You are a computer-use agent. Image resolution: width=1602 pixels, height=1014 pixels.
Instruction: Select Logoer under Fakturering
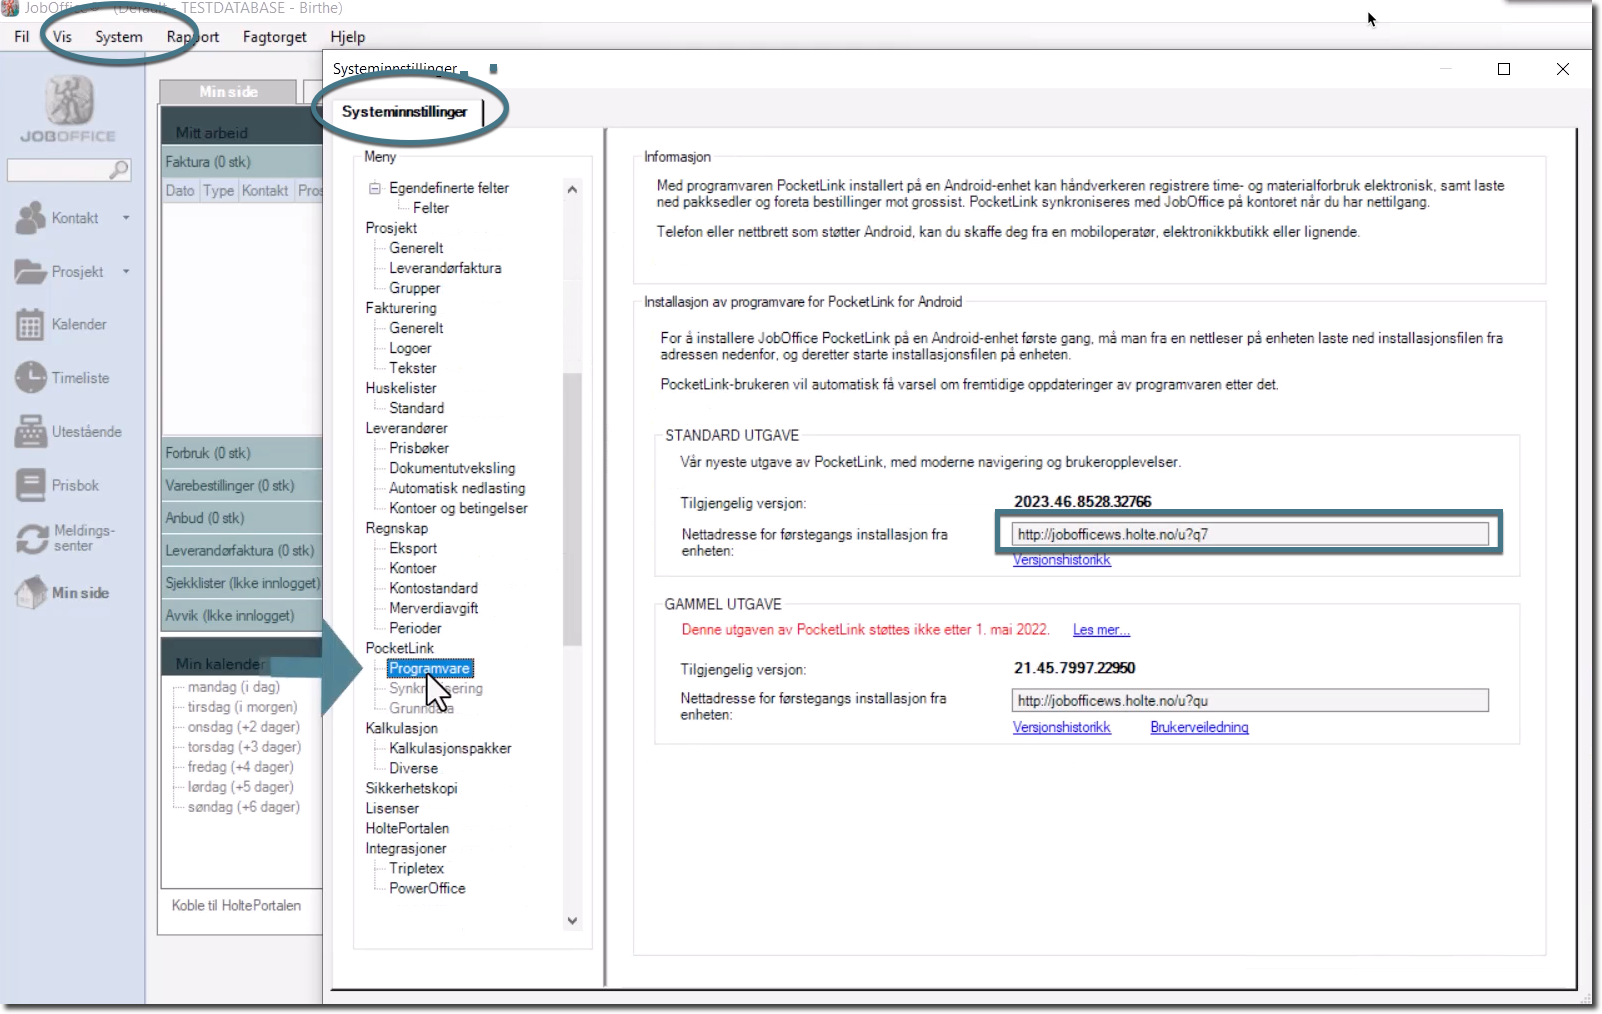[410, 348]
